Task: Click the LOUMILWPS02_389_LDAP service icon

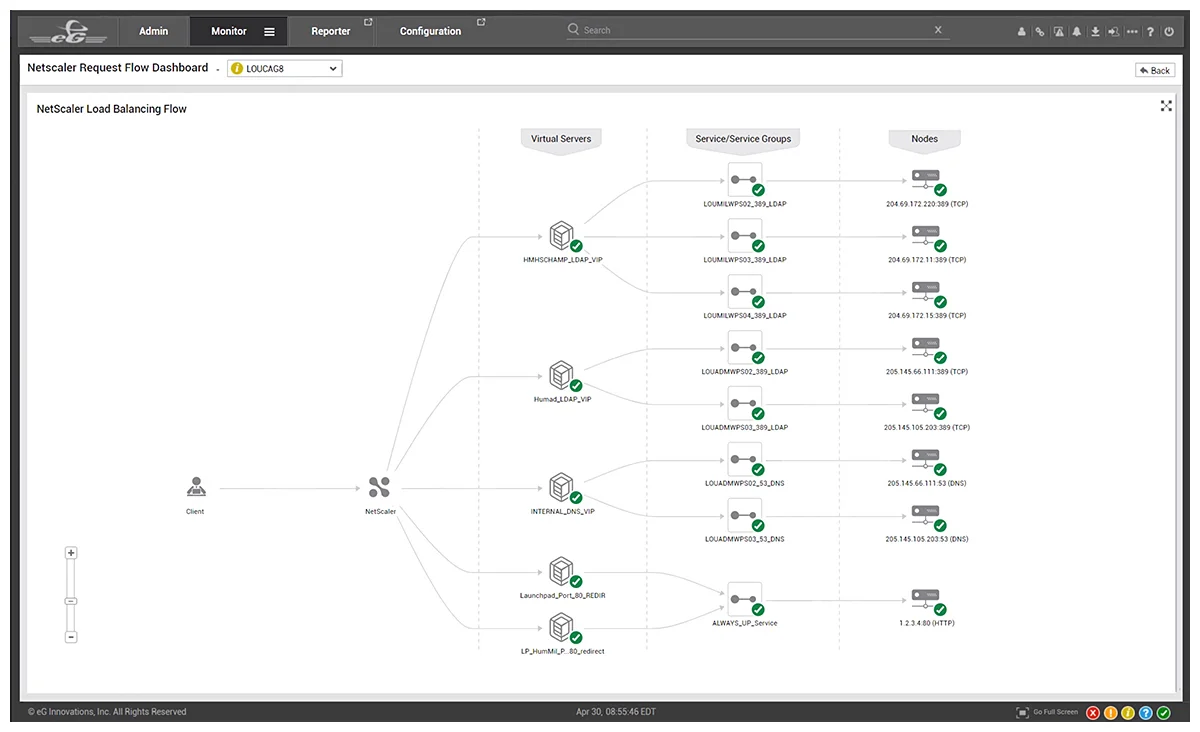Action: [745, 180]
